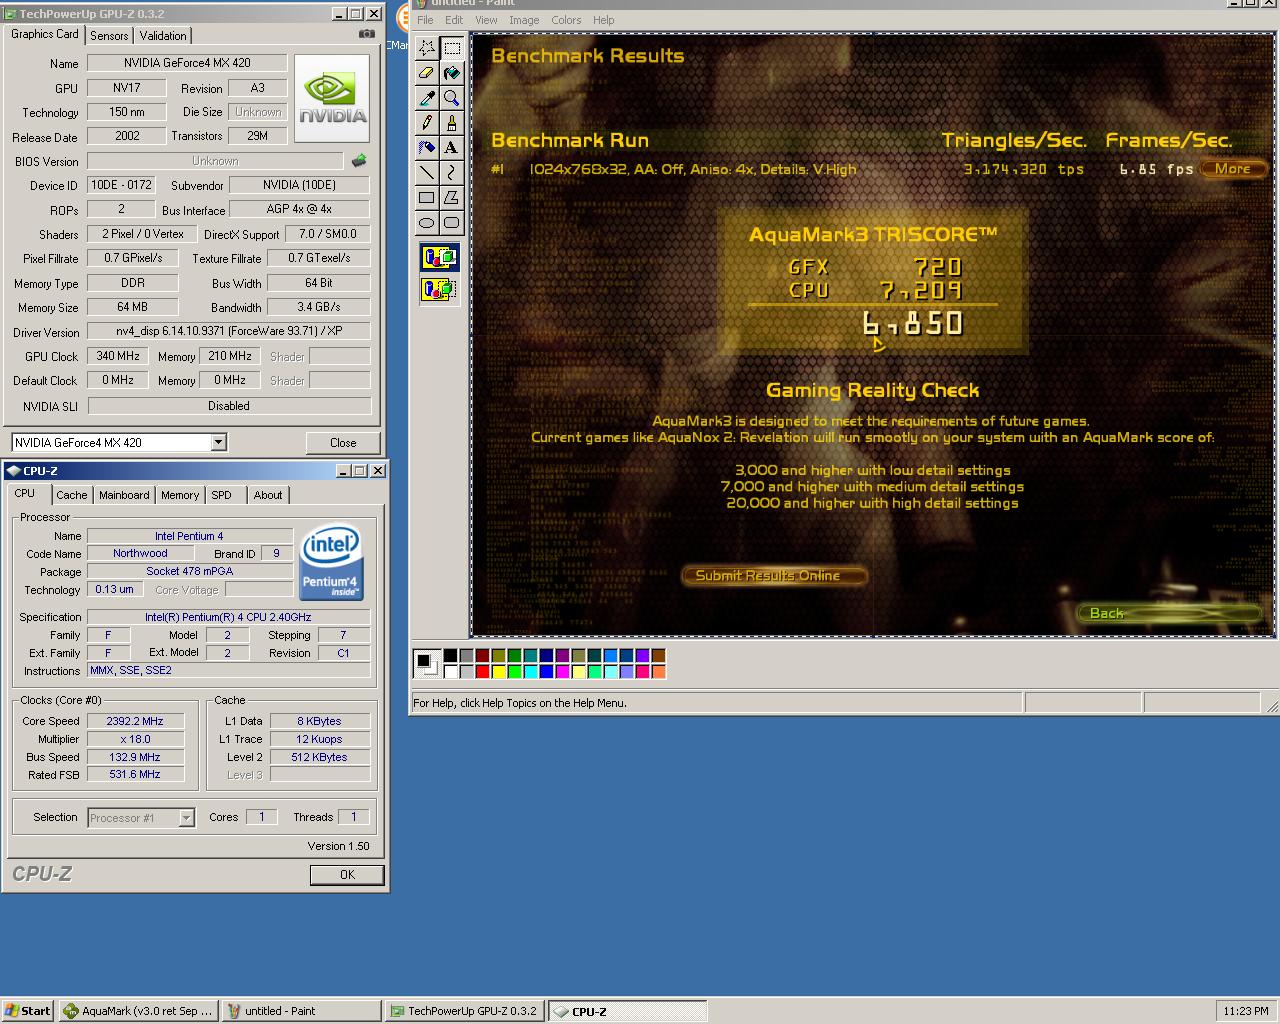Enable opaque selection mode in Paint
The image size is (1280, 1024).
click(x=439, y=258)
